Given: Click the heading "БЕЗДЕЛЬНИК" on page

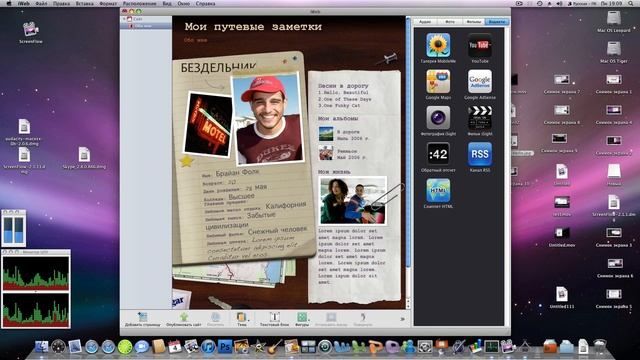Looking at the screenshot, I should [218, 67].
